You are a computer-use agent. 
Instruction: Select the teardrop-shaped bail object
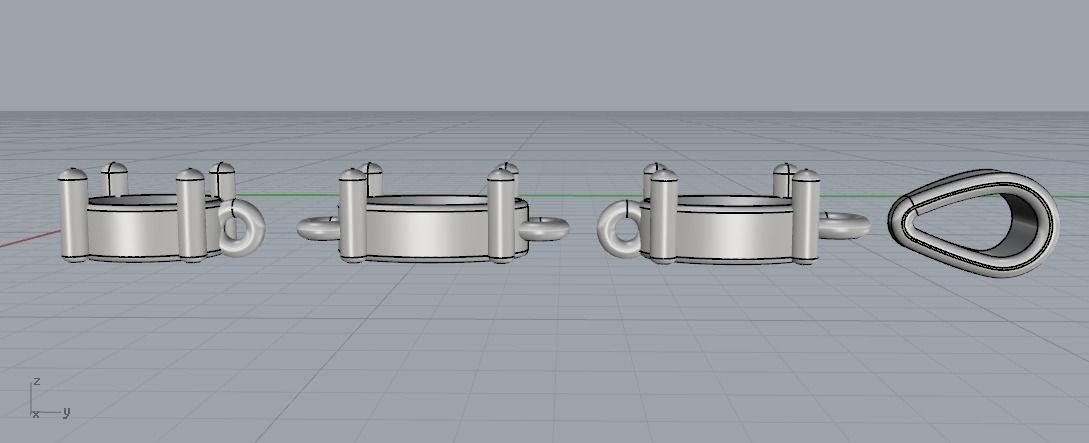point(972,223)
